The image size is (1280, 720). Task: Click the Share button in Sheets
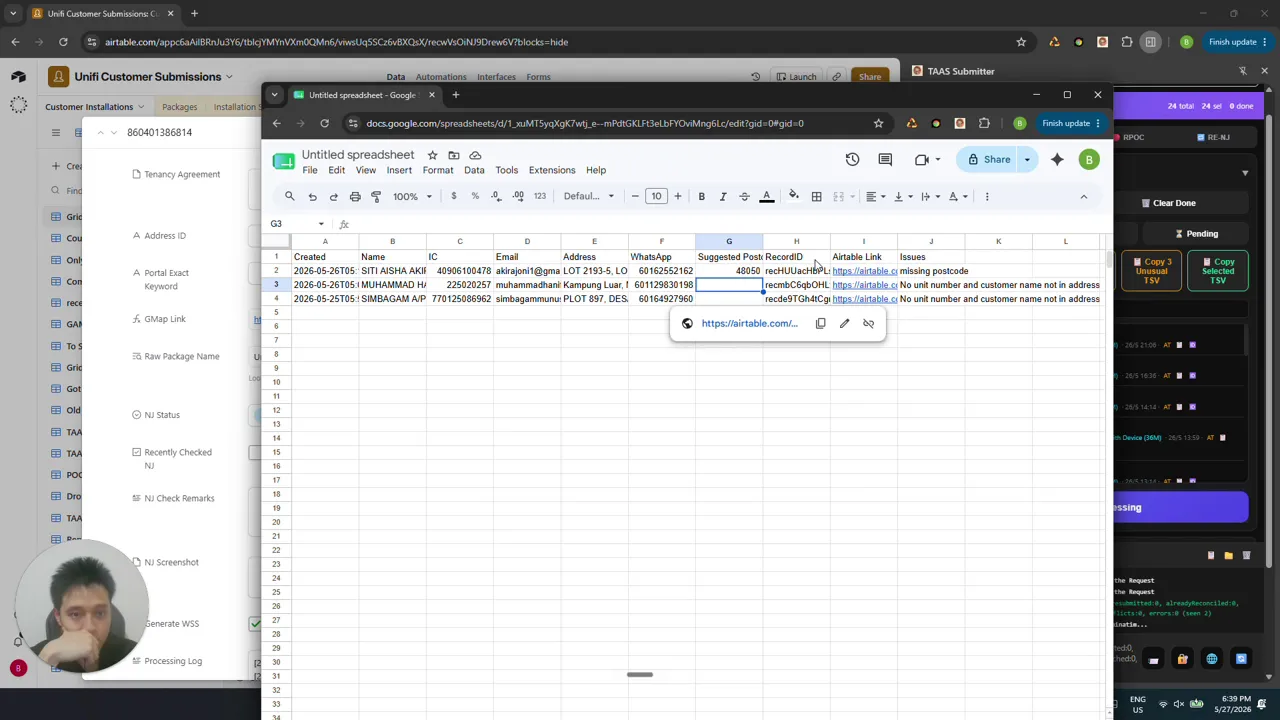point(988,159)
